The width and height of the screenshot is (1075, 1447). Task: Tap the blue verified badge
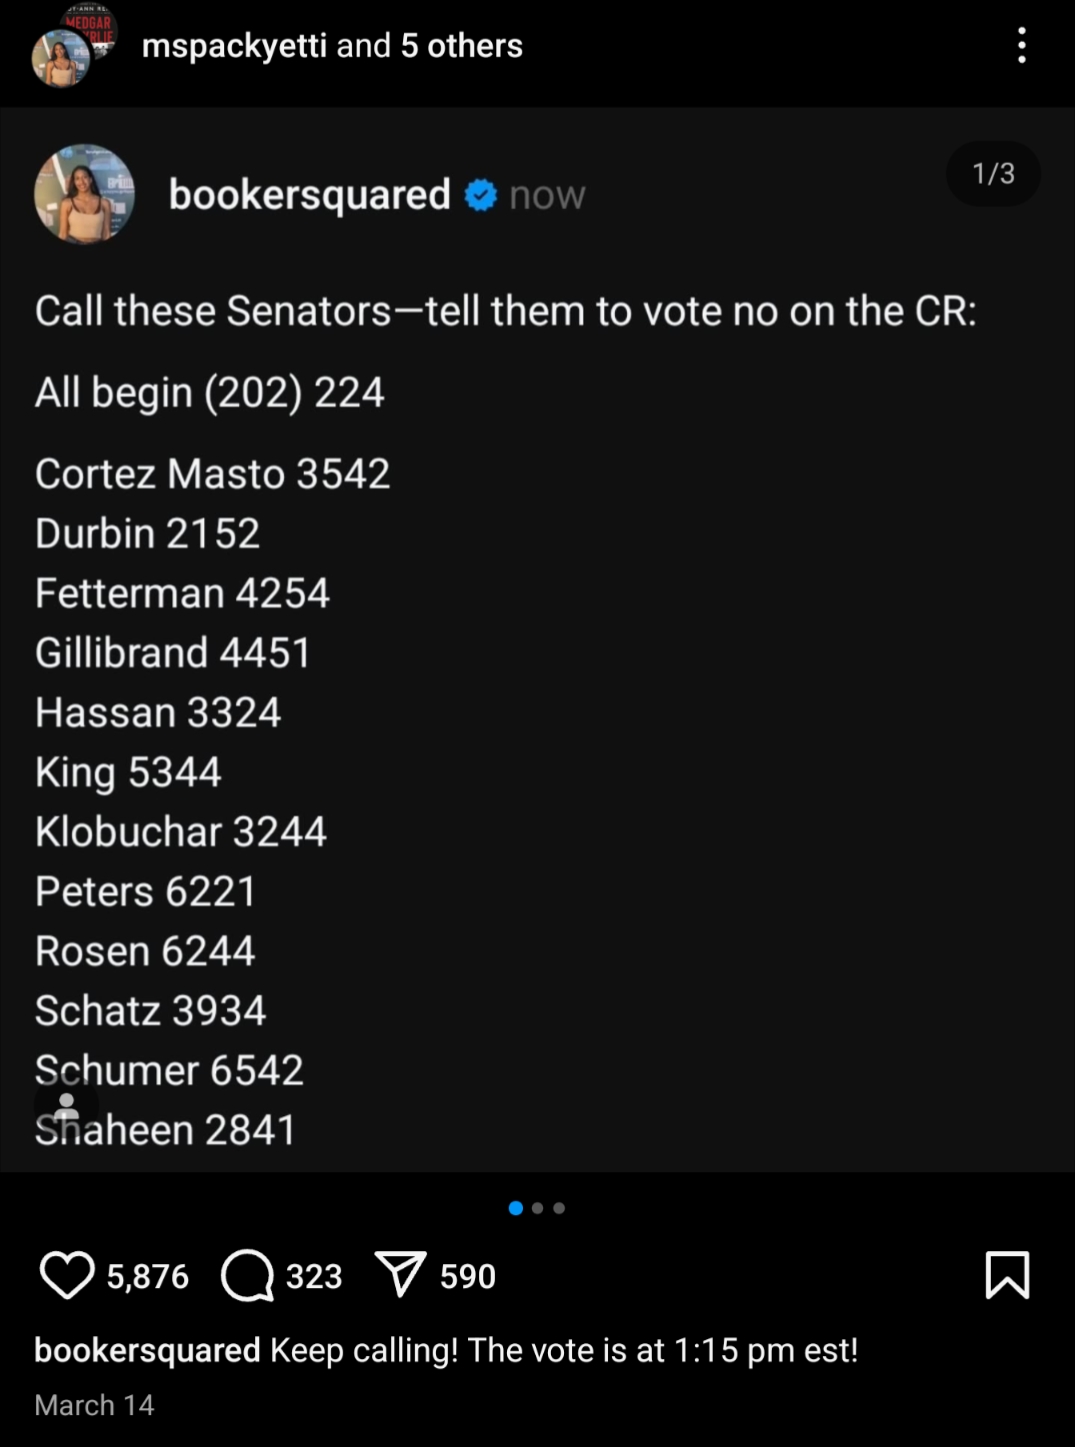coord(481,195)
